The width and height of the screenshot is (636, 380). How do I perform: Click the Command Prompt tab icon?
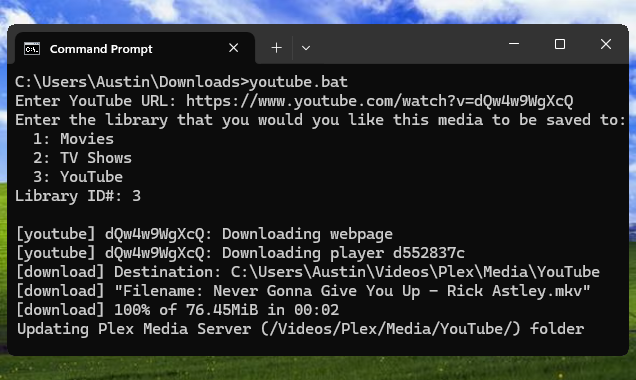click(x=32, y=49)
